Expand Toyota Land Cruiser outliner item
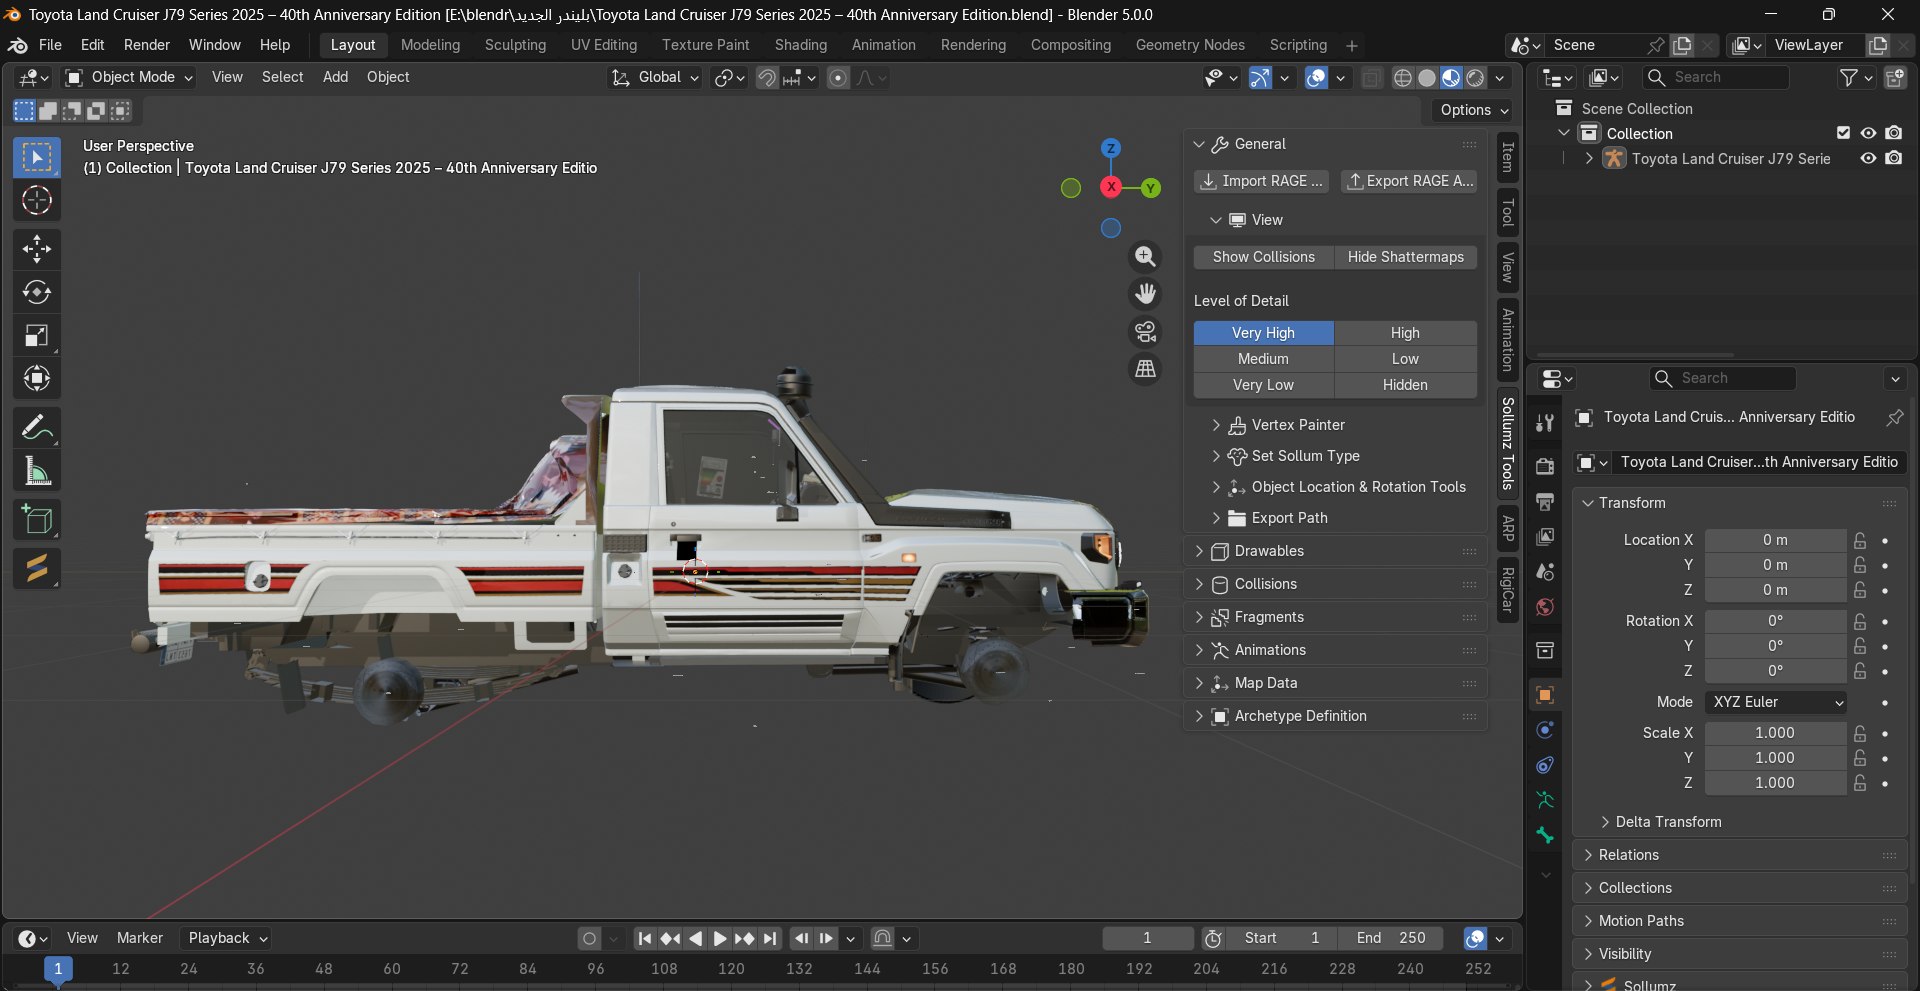This screenshot has height=991, width=1920. click(1589, 158)
